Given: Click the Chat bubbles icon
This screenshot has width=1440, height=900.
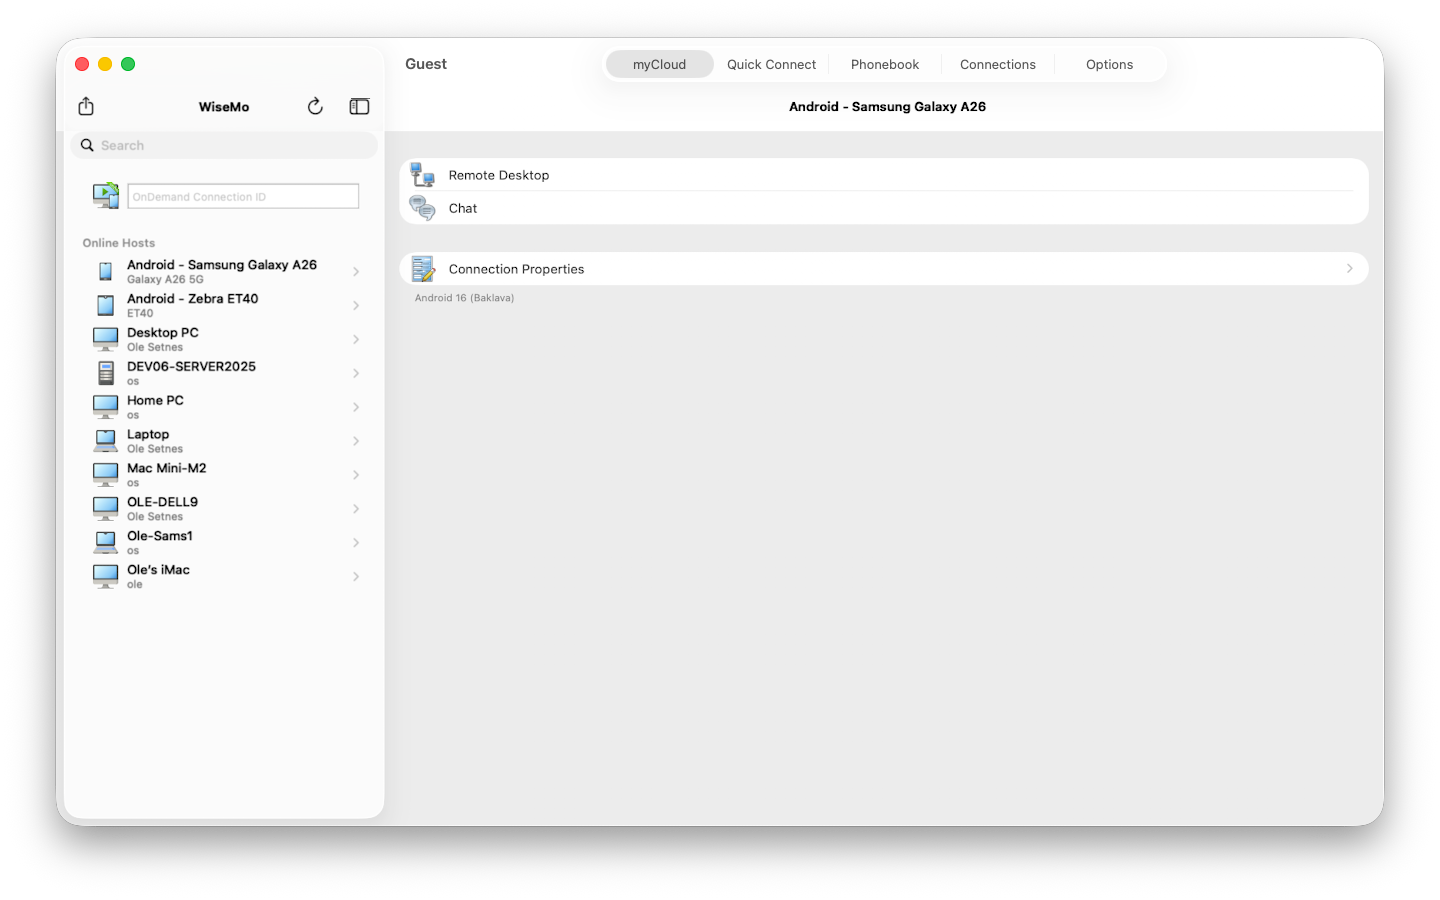Looking at the screenshot, I should (x=423, y=208).
